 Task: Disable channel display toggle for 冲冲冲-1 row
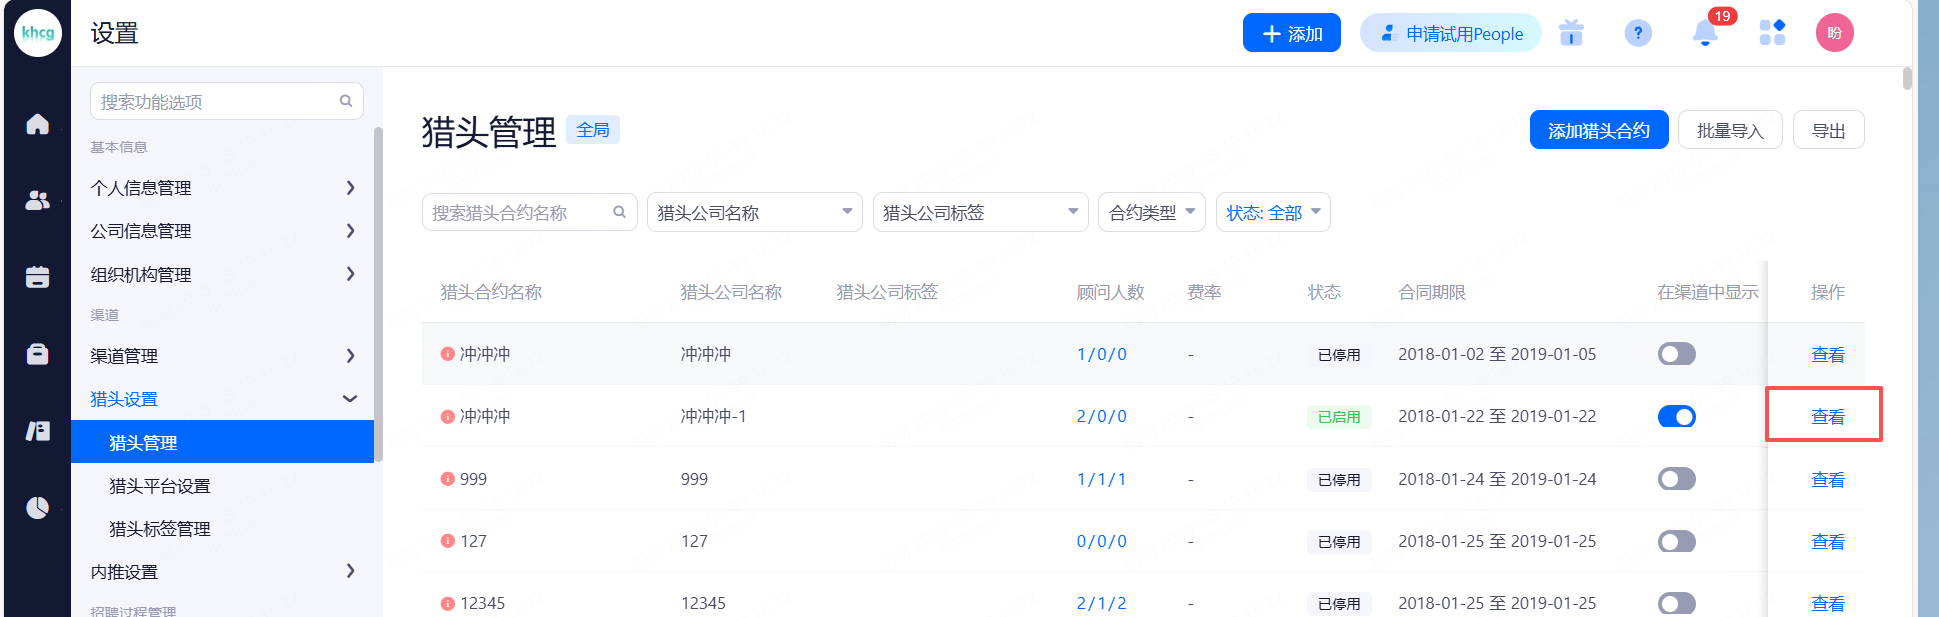(1676, 417)
